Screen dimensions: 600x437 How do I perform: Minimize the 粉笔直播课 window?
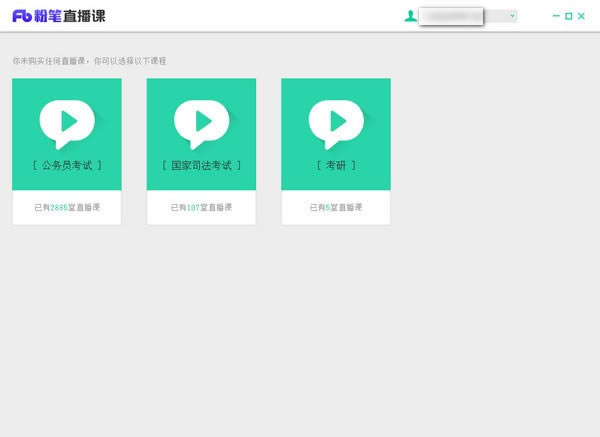(556, 16)
